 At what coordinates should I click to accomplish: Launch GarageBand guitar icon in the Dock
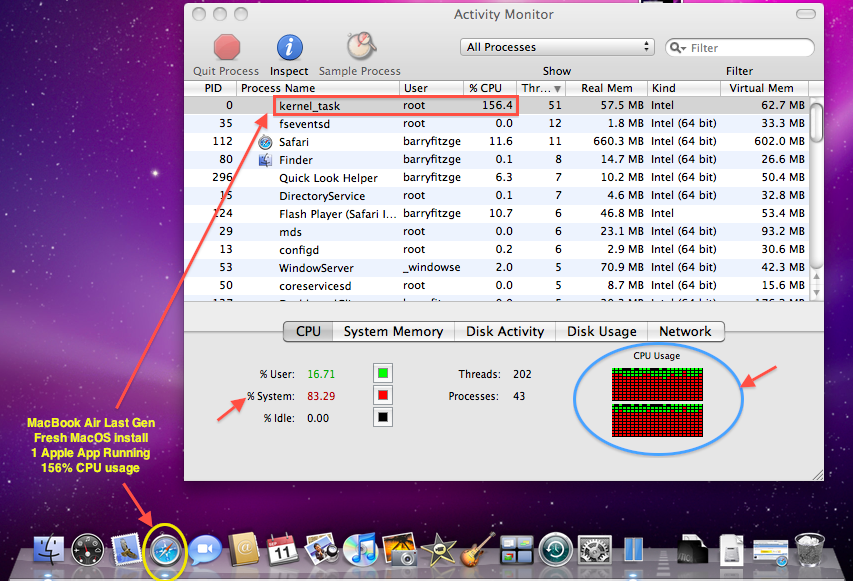pyautogui.click(x=478, y=549)
